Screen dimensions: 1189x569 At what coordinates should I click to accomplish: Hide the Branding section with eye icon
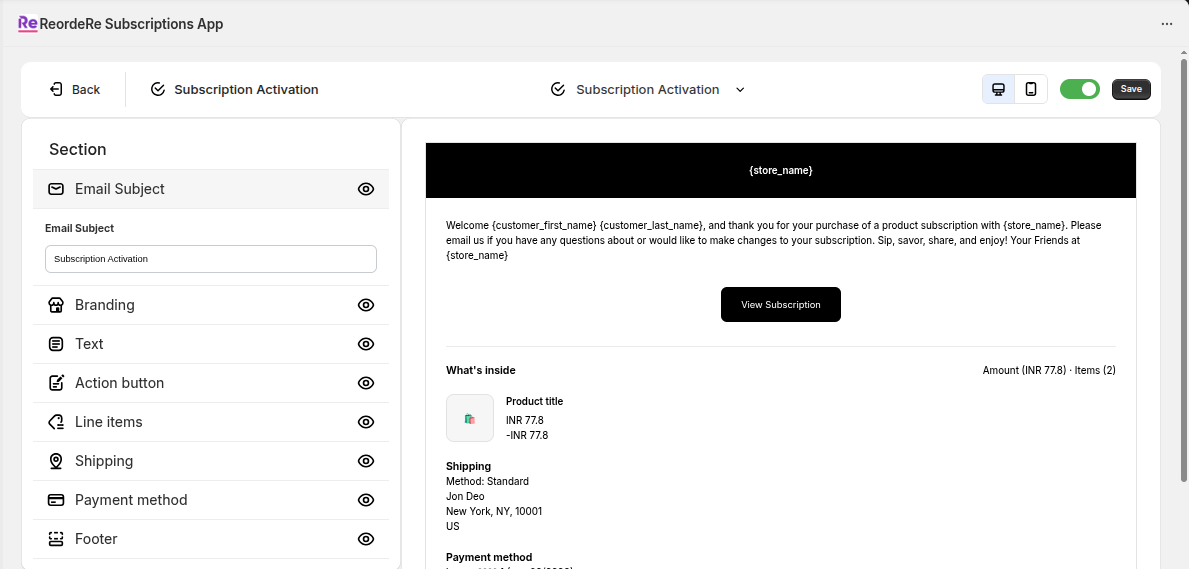click(366, 305)
